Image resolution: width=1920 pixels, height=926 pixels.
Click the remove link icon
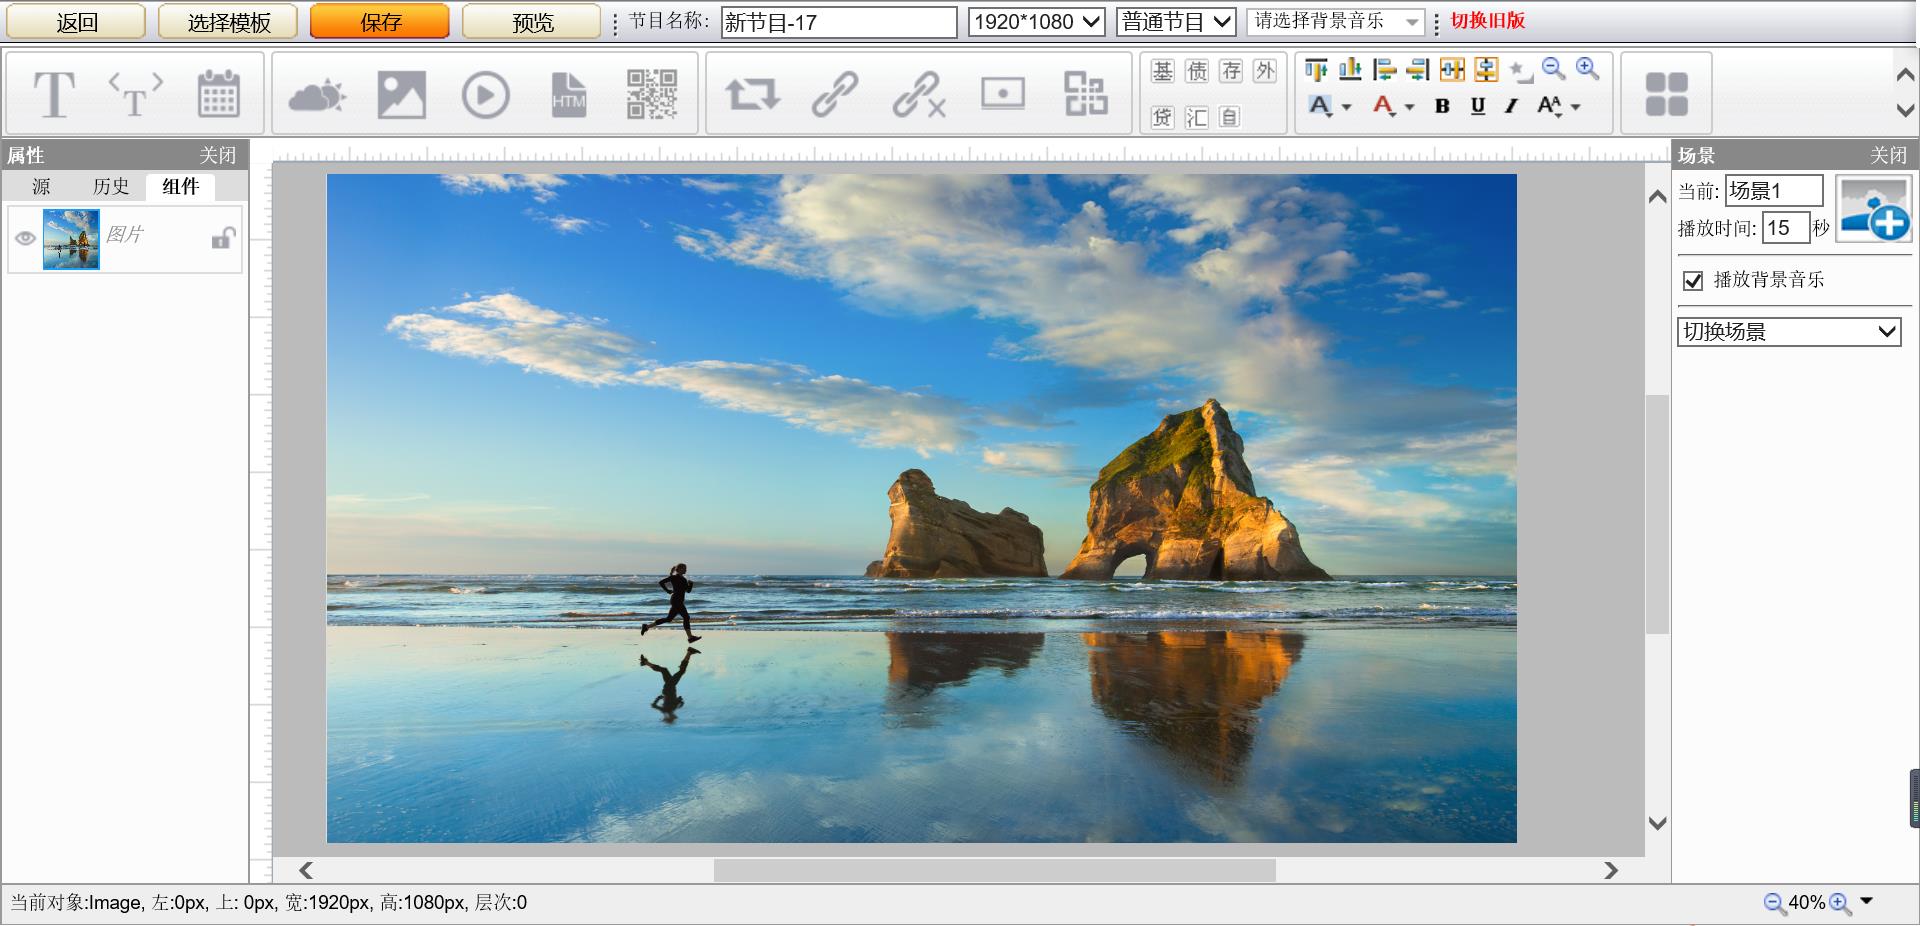[x=918, y=95]
